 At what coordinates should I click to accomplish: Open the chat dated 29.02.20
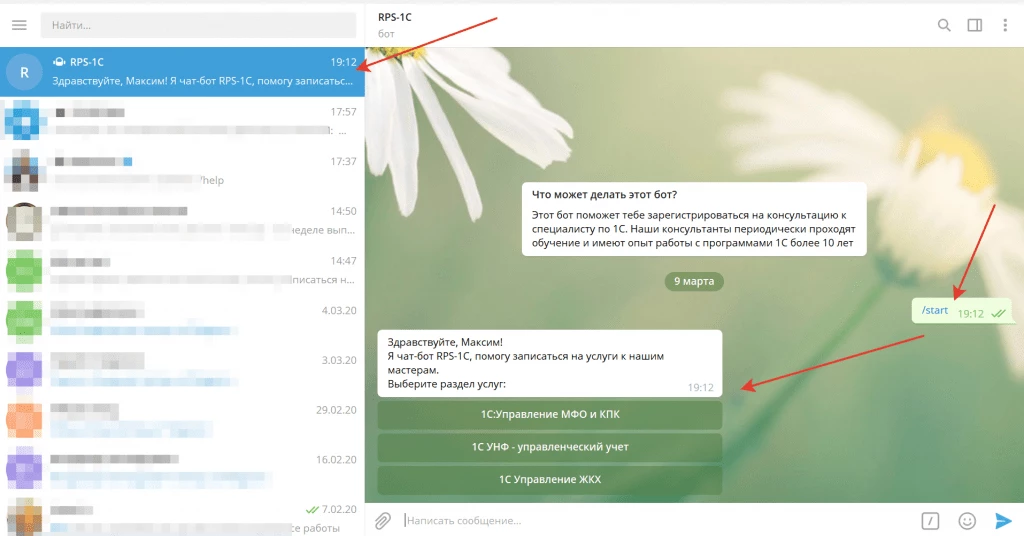(x=182, y=420)
